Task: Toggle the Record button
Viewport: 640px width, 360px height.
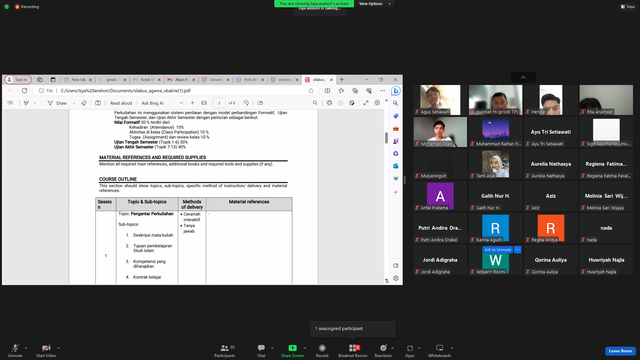Action: [x=322, y=350]
